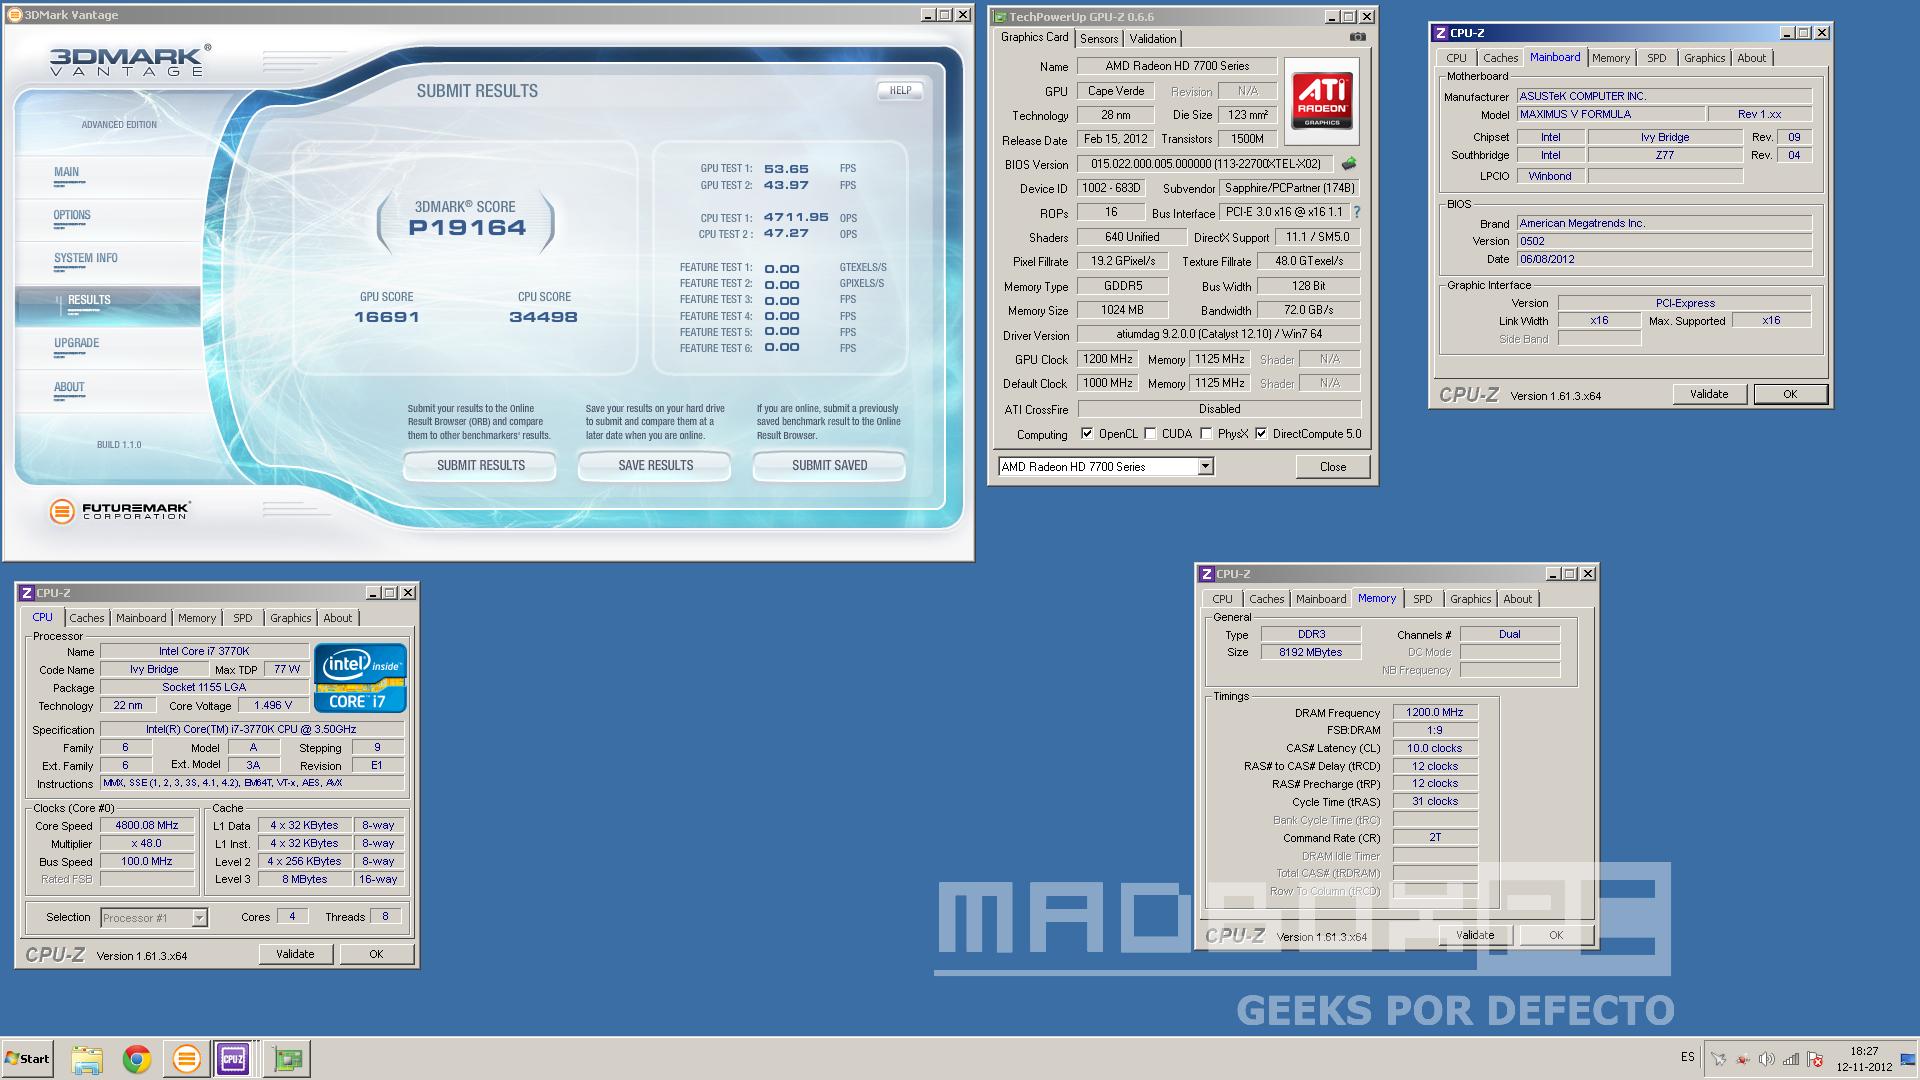1920x1080 pixels.
Task: Click the Save Results button
Action: [x=655, y=465]
